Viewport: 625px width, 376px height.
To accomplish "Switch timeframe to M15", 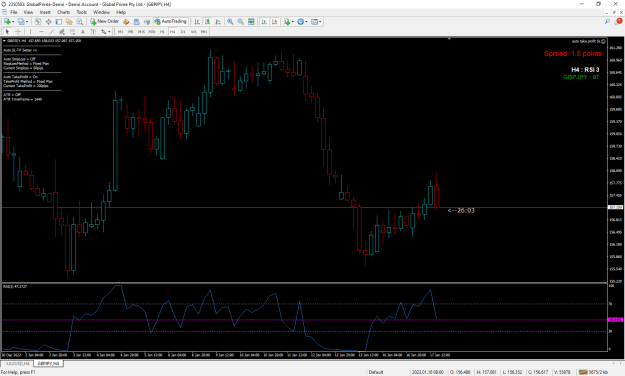I will tap(141, 31).
